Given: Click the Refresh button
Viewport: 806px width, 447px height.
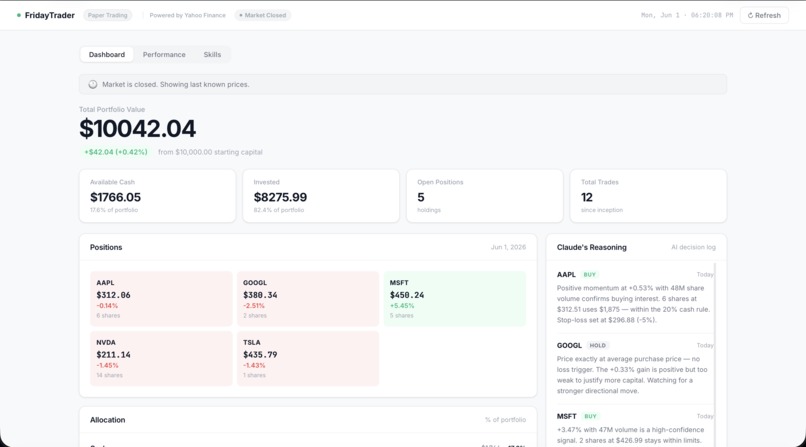Looking at the screenshot, I should pos(764,15).
